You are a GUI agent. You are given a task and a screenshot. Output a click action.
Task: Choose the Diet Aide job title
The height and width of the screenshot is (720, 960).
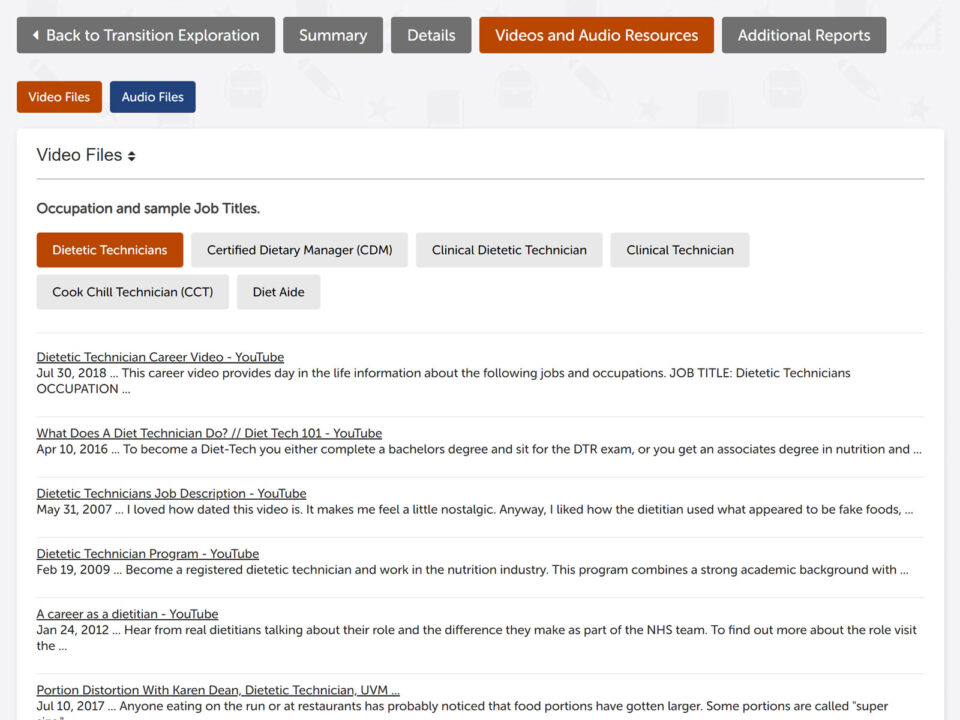[x=279, y=292]
